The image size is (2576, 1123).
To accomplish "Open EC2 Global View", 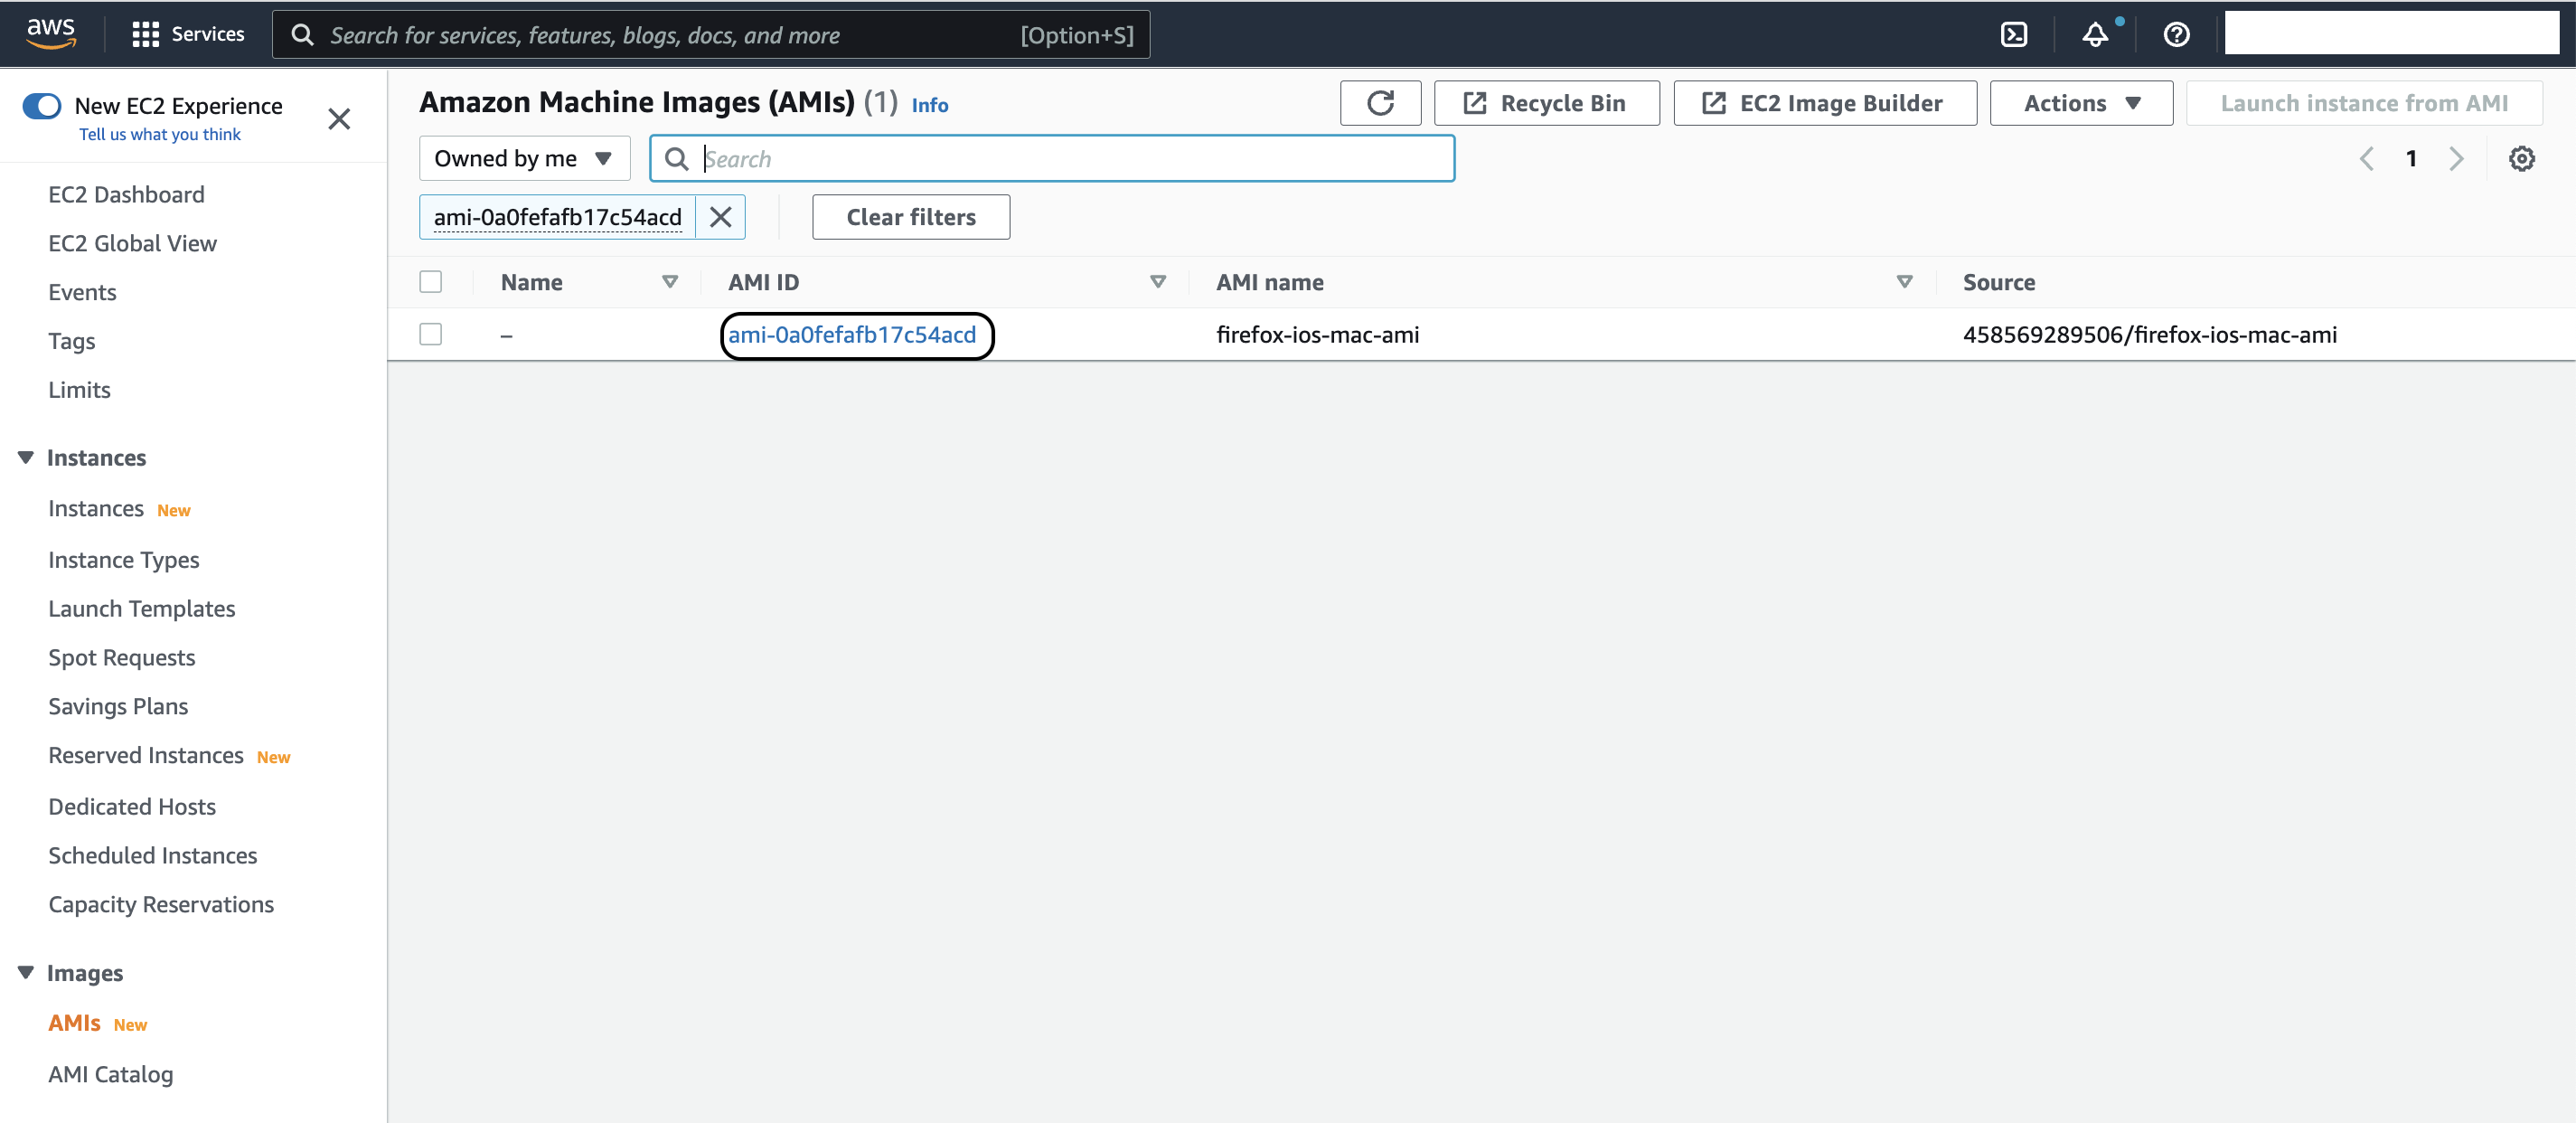I will [132, 243].
